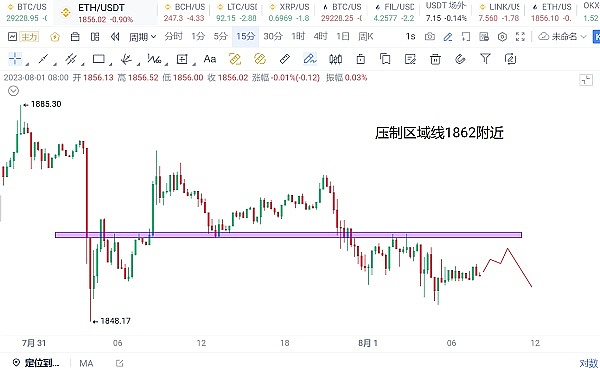This screenshot has width=600, height=373.
Task: Expand trend line tool submenu arrow
Action: [x=55, y=64]
